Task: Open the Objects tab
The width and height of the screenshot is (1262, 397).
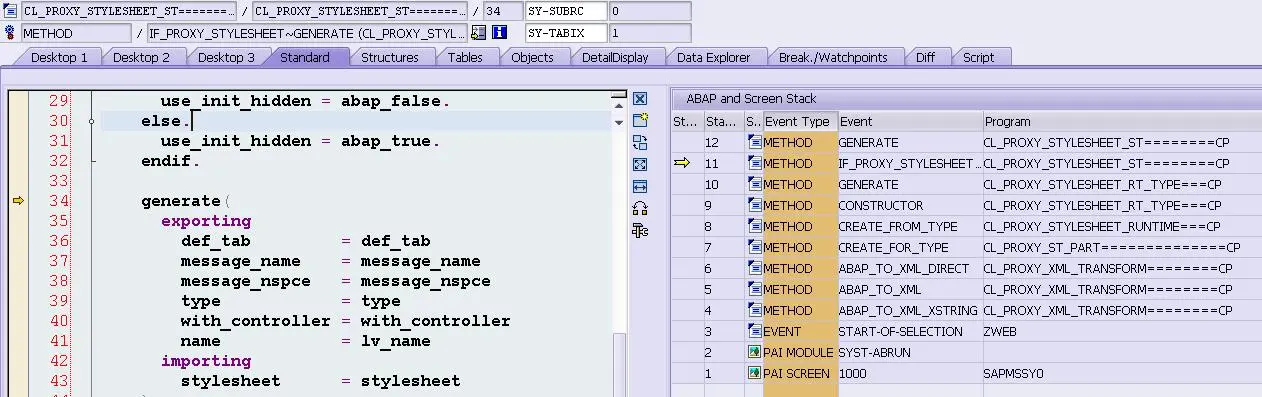Action: (532, 57)
